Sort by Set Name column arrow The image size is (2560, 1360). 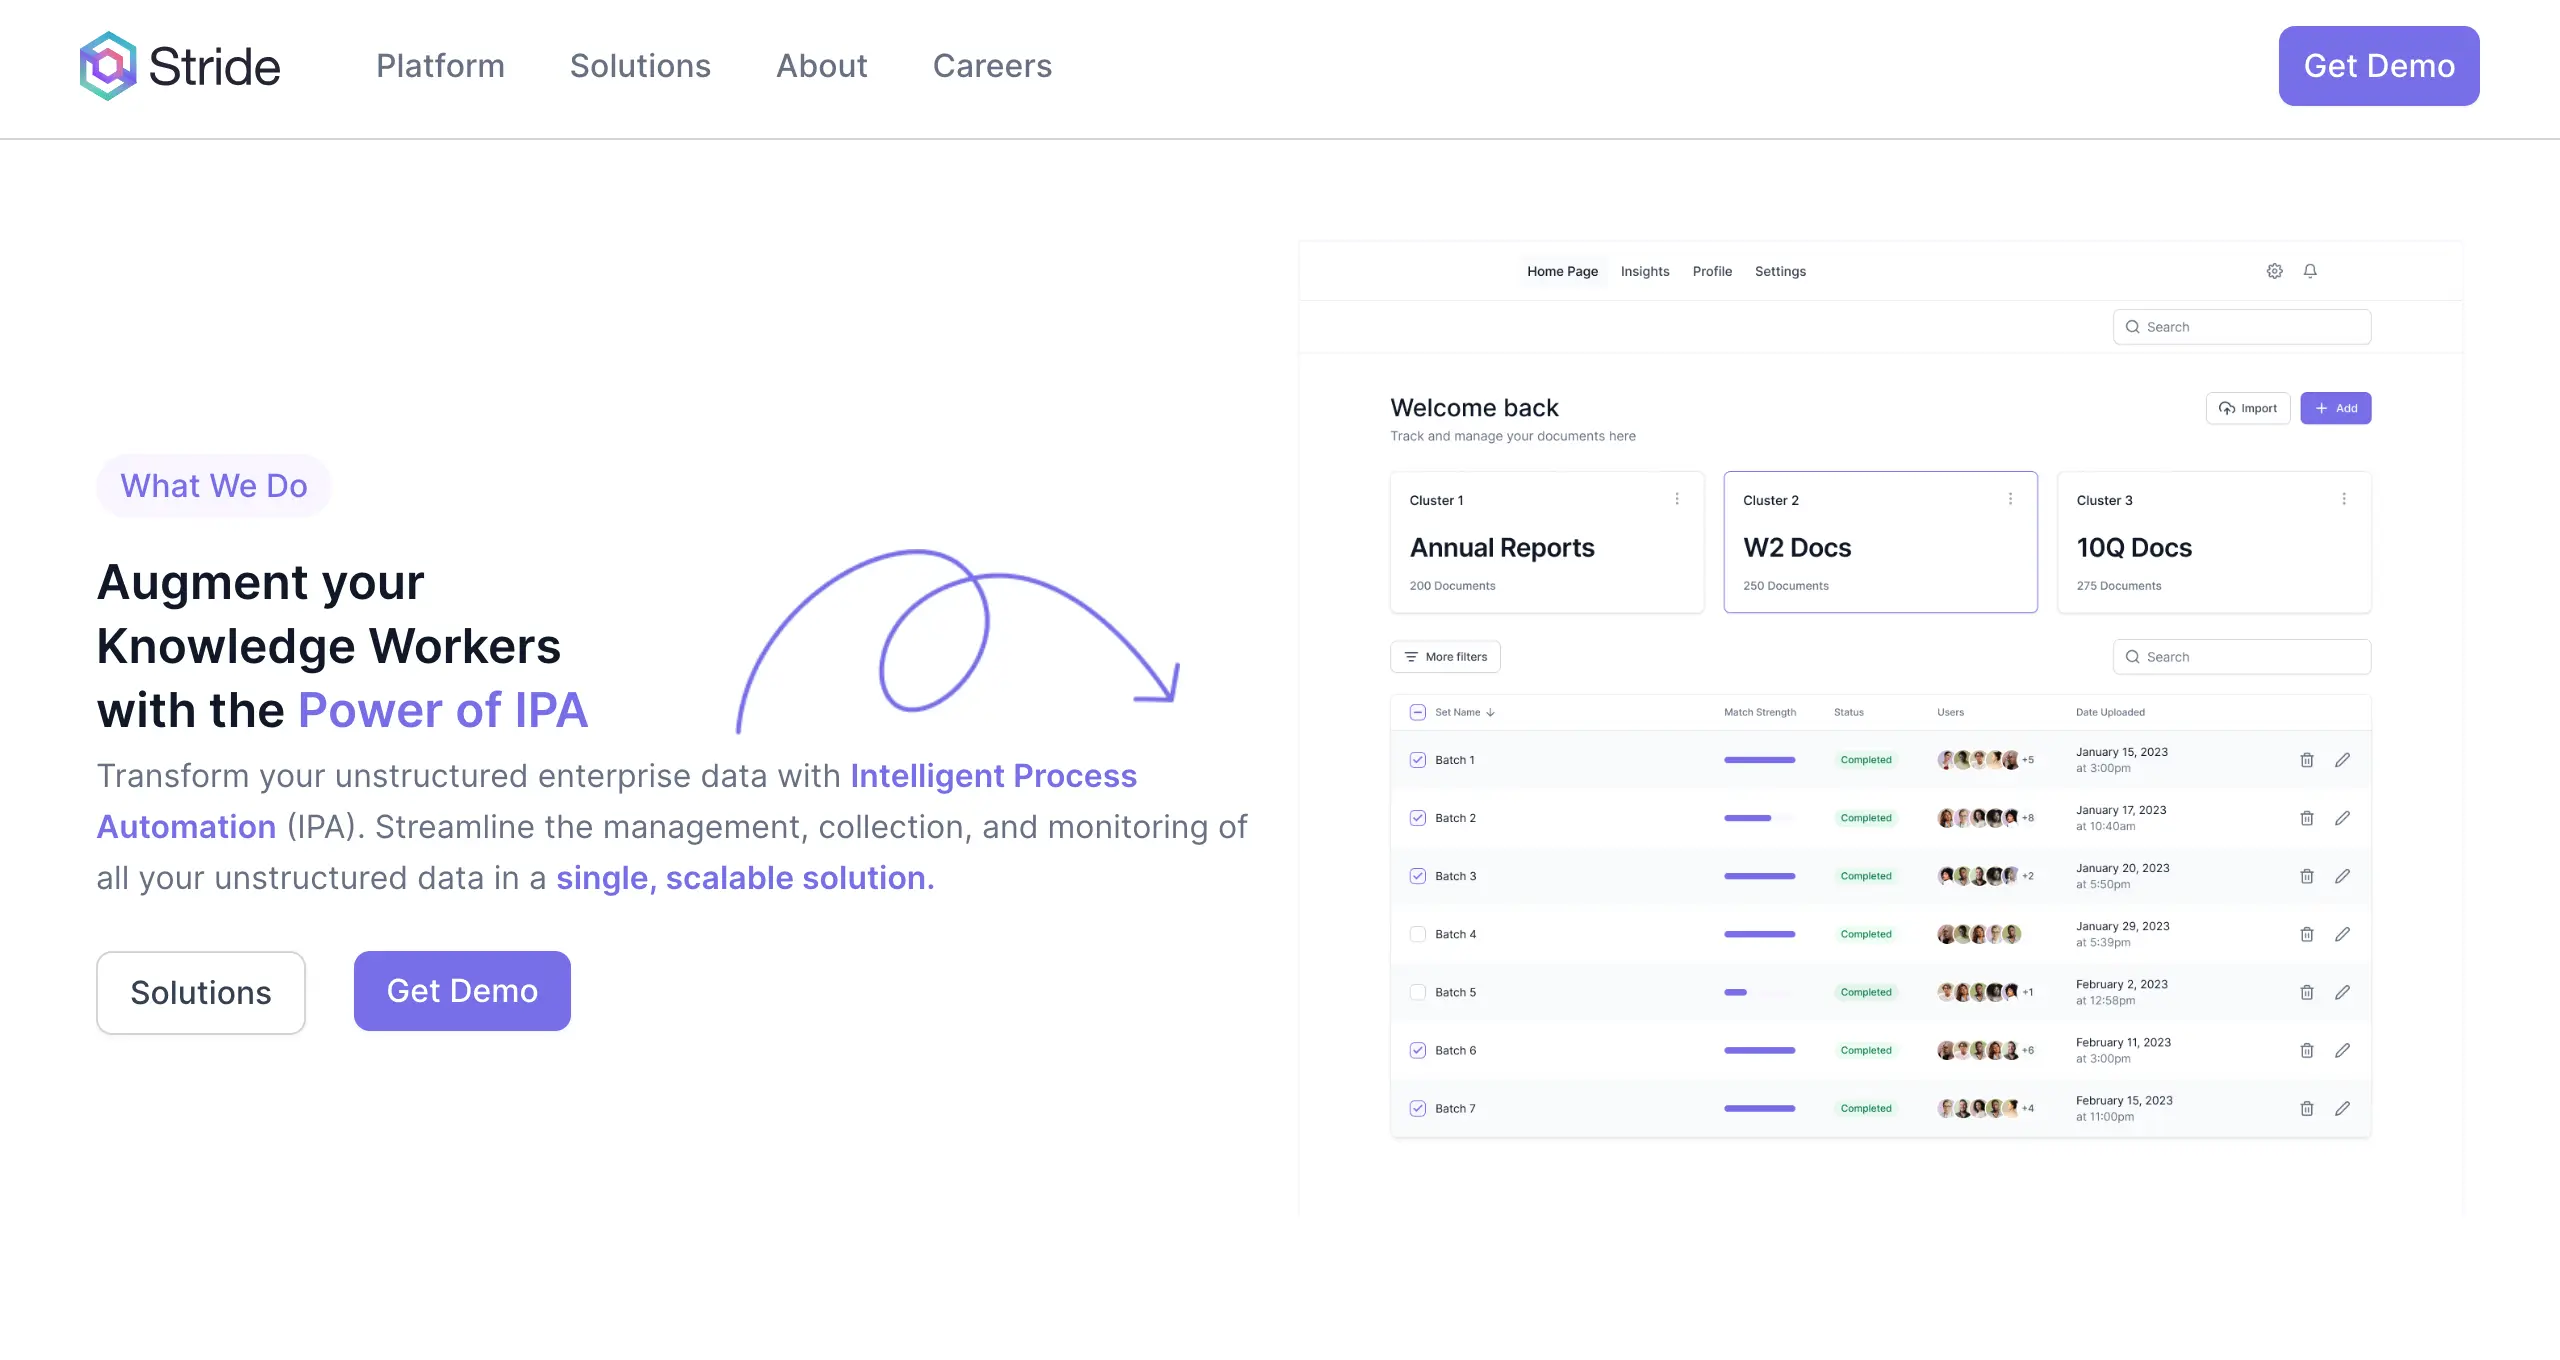click(1490, 713)
